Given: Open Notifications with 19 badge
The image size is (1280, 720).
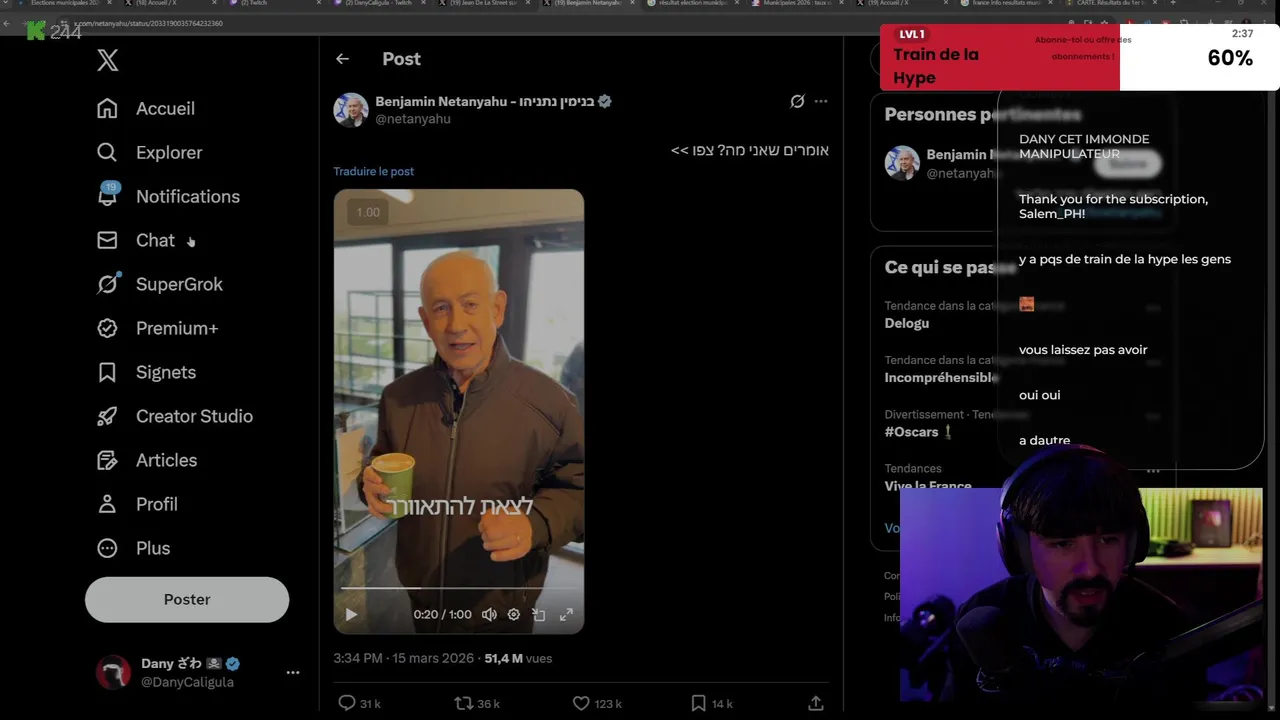Looking at the screenshot, I should coord(168,196).
